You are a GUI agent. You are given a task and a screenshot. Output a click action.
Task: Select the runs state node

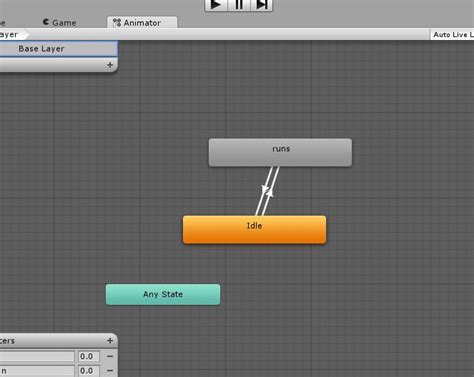click(280, 152)
